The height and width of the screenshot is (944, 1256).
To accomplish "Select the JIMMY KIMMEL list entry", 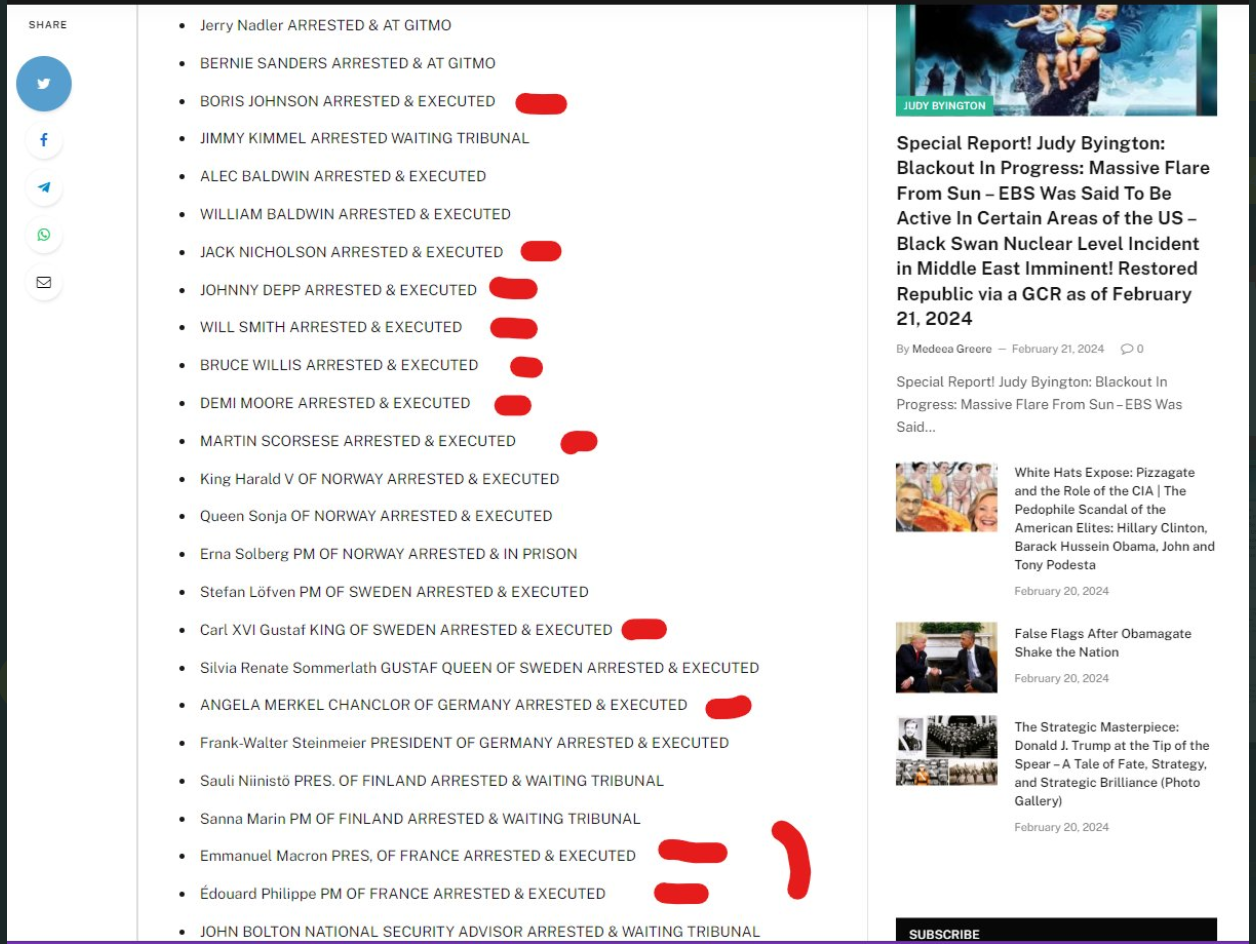I will click(364, 138).
